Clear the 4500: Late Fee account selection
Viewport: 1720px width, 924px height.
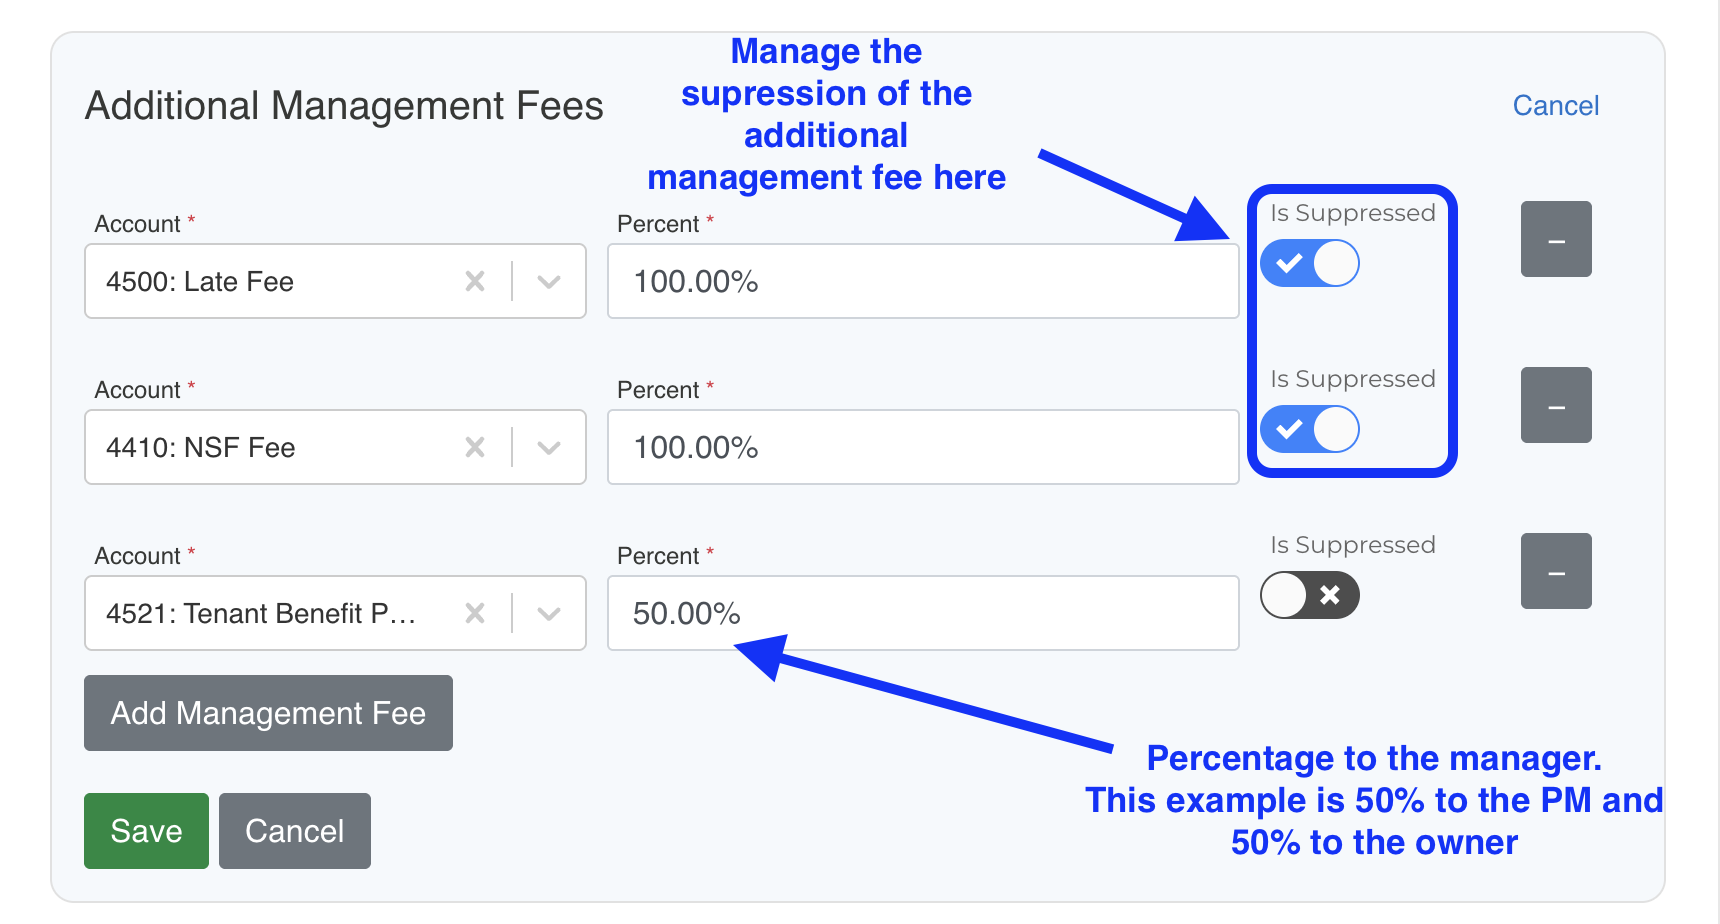click(x=475, y=282)
